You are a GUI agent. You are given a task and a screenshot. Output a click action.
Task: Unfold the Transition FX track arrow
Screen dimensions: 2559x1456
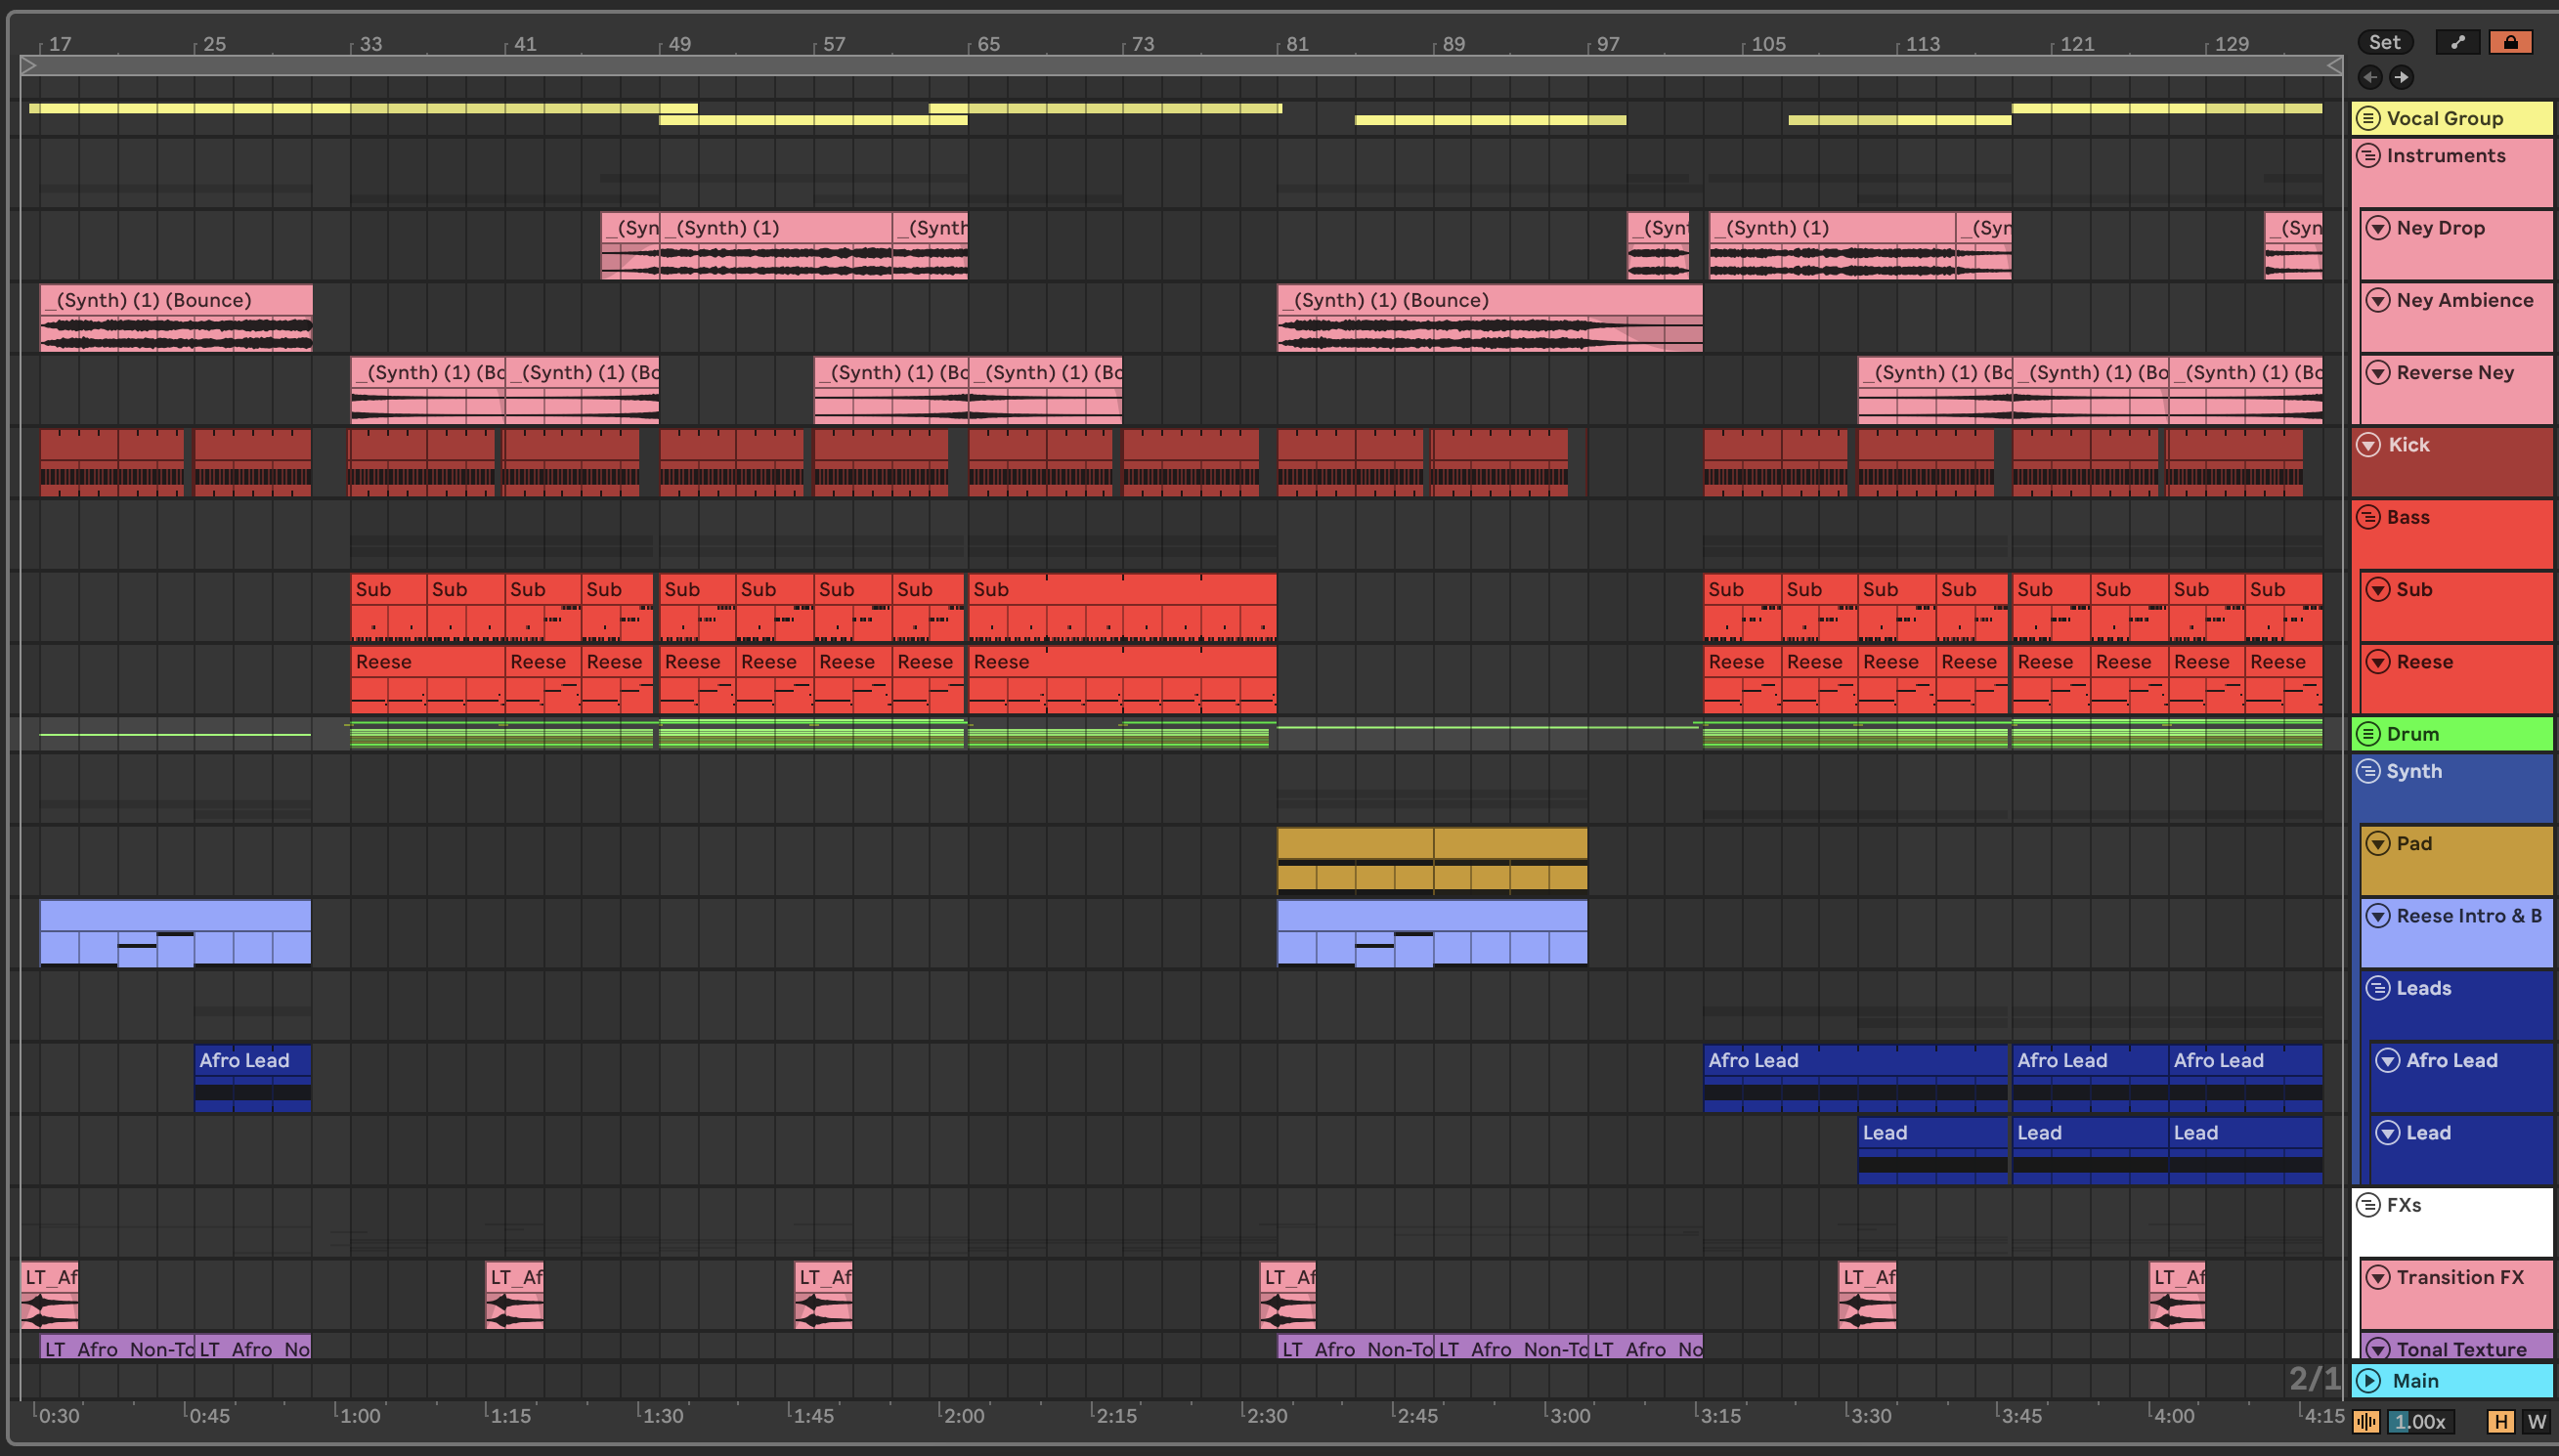pos(2377,1277)
